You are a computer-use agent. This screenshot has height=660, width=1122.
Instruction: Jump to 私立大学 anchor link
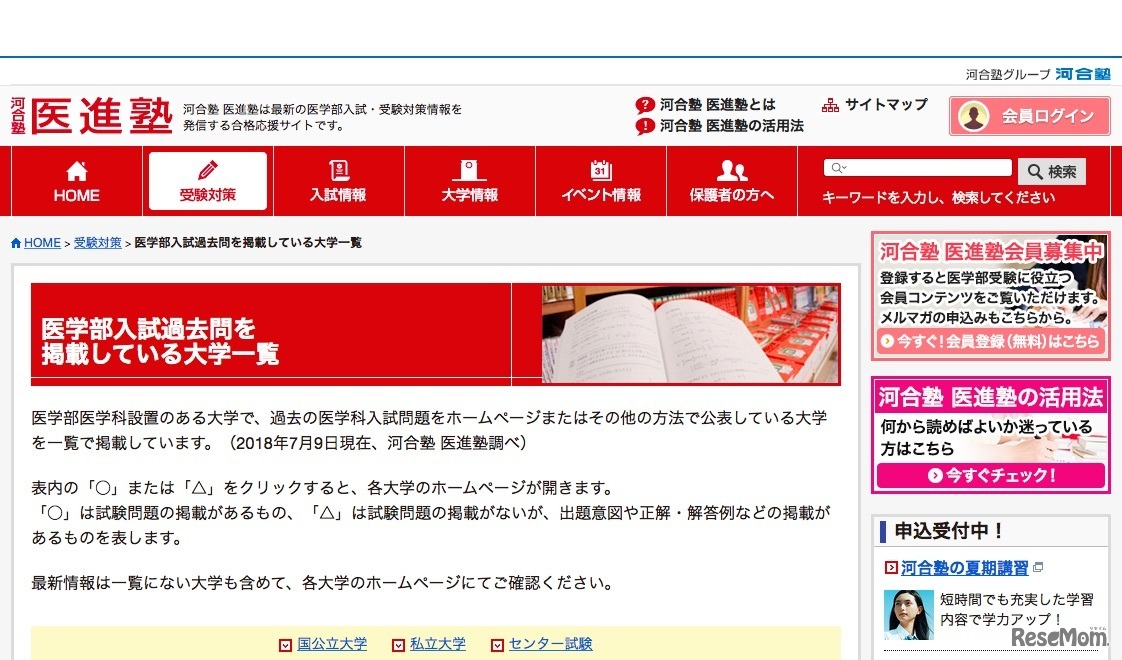tap(437, 644)
